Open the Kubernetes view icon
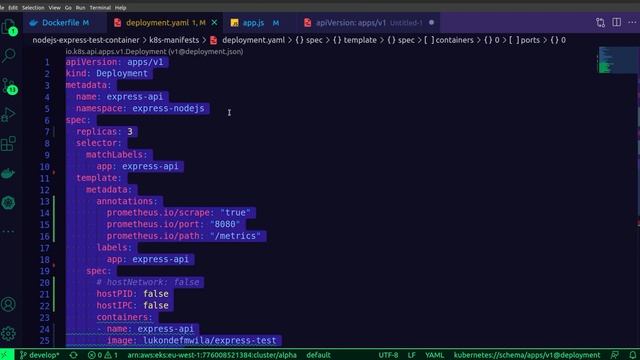The image size is (640, 360). pos(8,202)
